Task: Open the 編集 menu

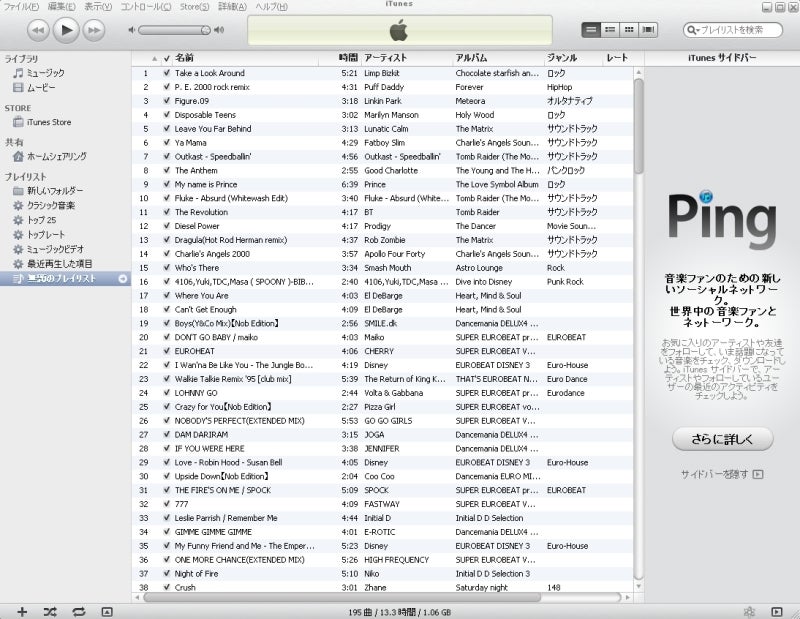Action: [x=61, y=6]
